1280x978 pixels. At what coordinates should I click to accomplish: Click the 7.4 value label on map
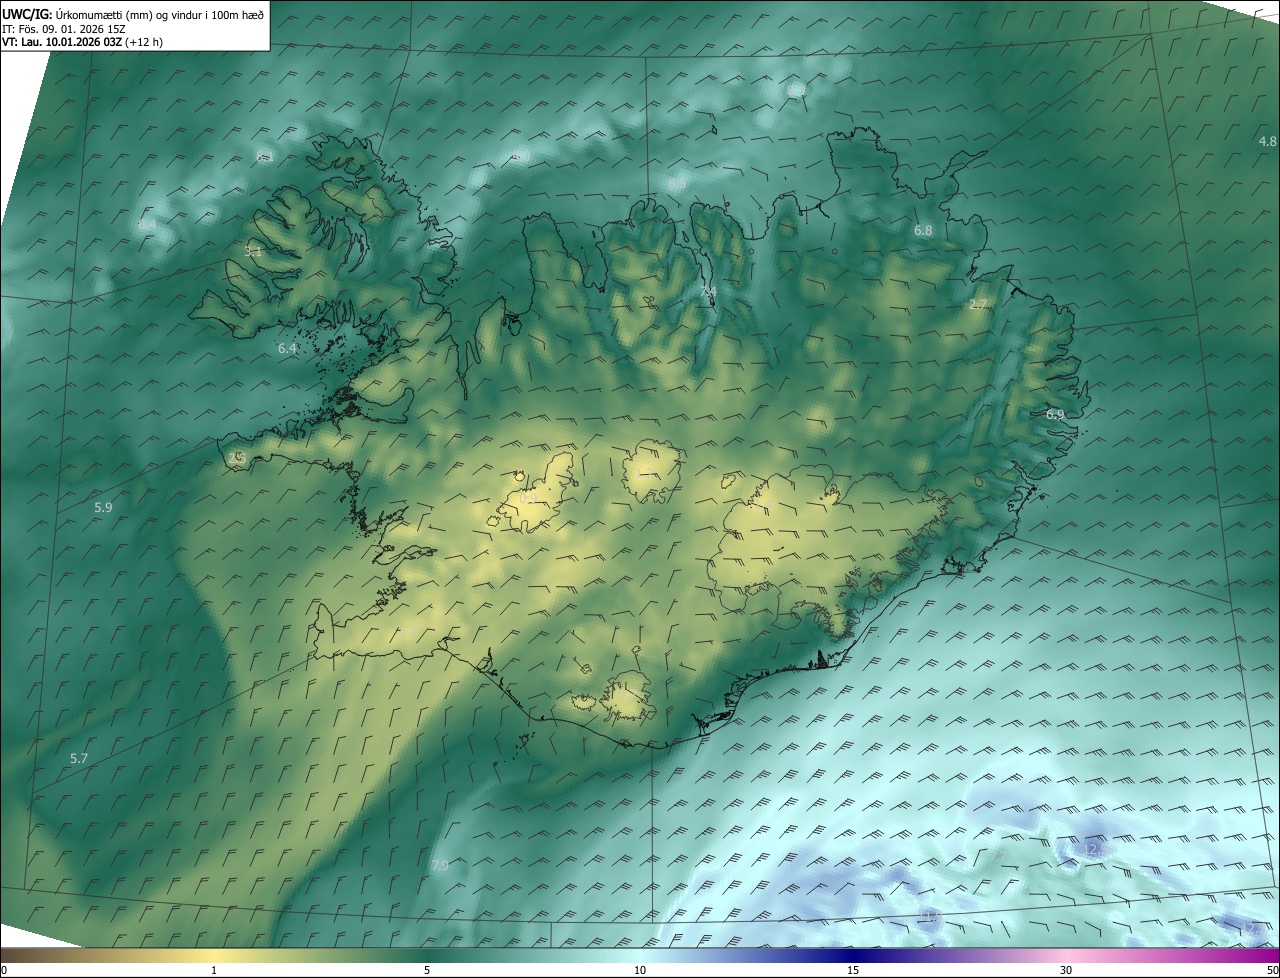[x=708, y=291]
